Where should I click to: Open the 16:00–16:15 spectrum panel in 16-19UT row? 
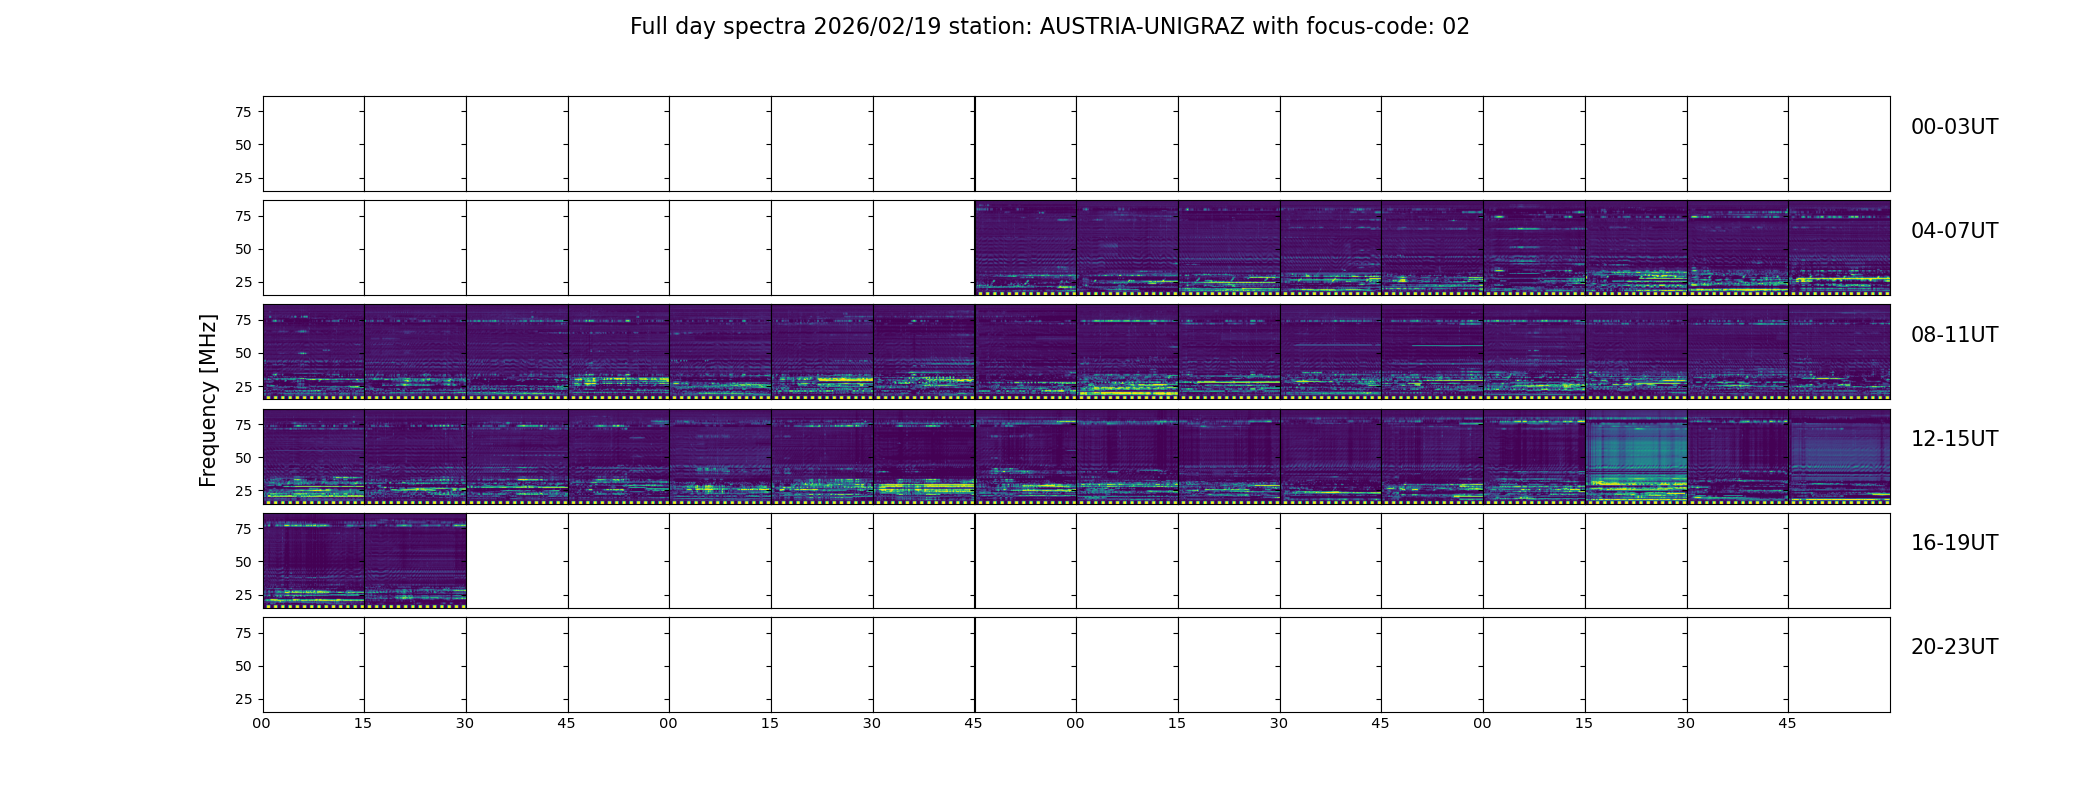point(313,560)
